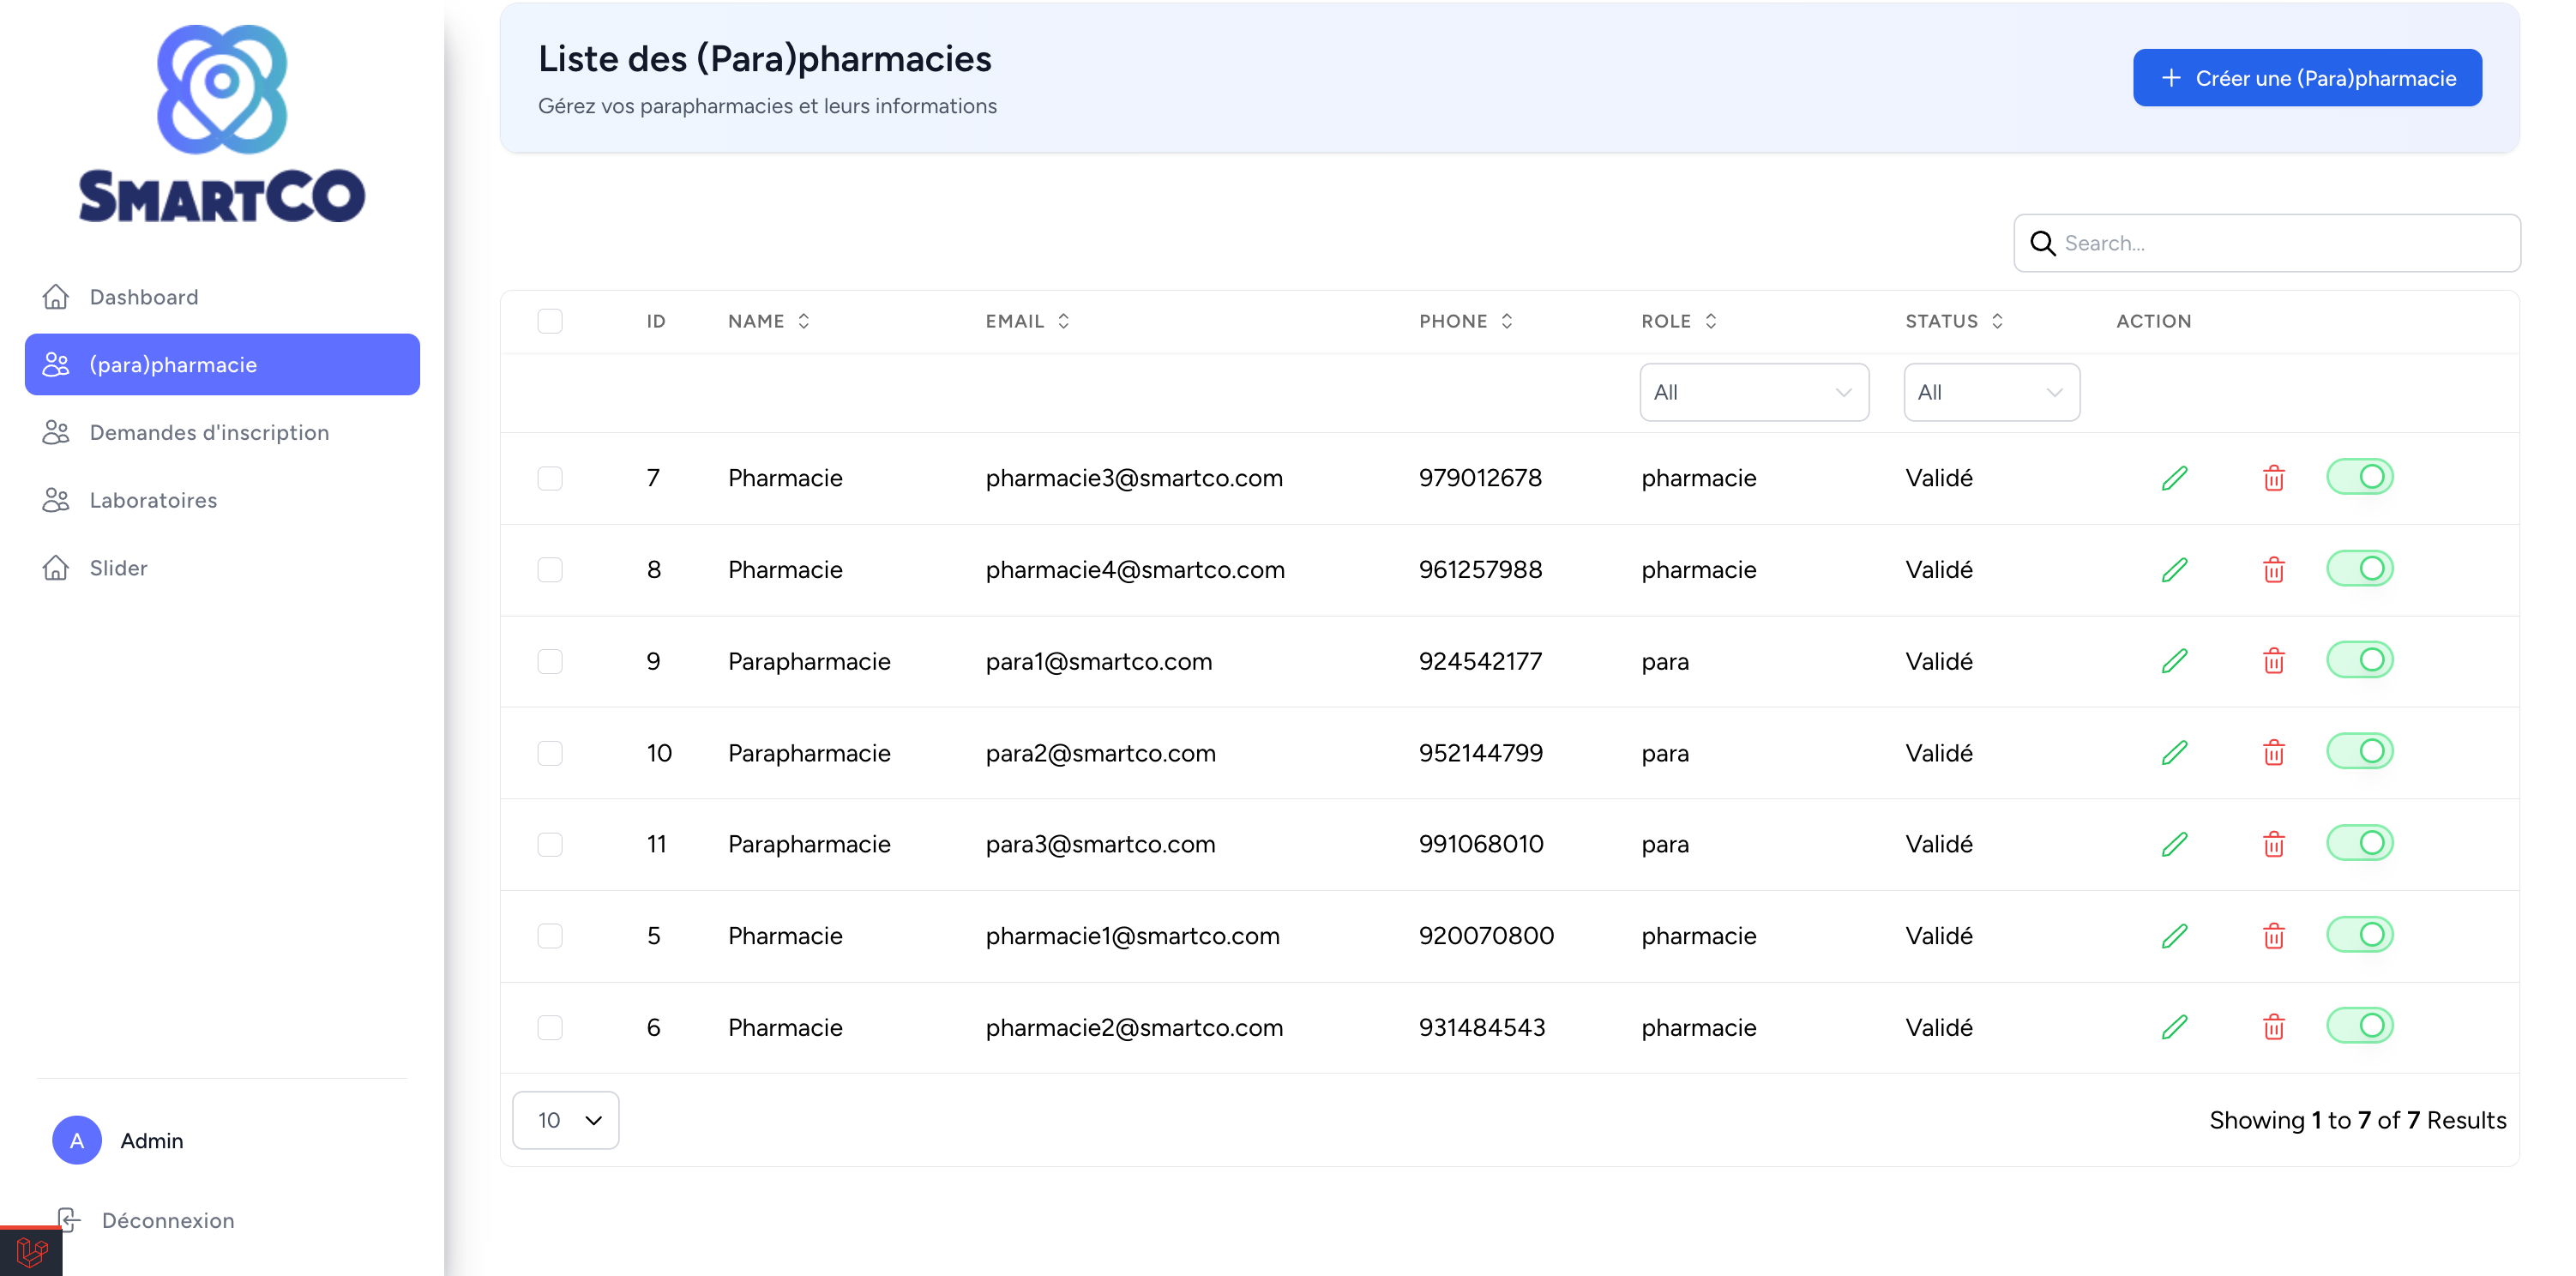Delete pharmacie4@smartco.com using the trash icon
This screenshot has height=1276, width=2576.
[x=2273, y=570]
